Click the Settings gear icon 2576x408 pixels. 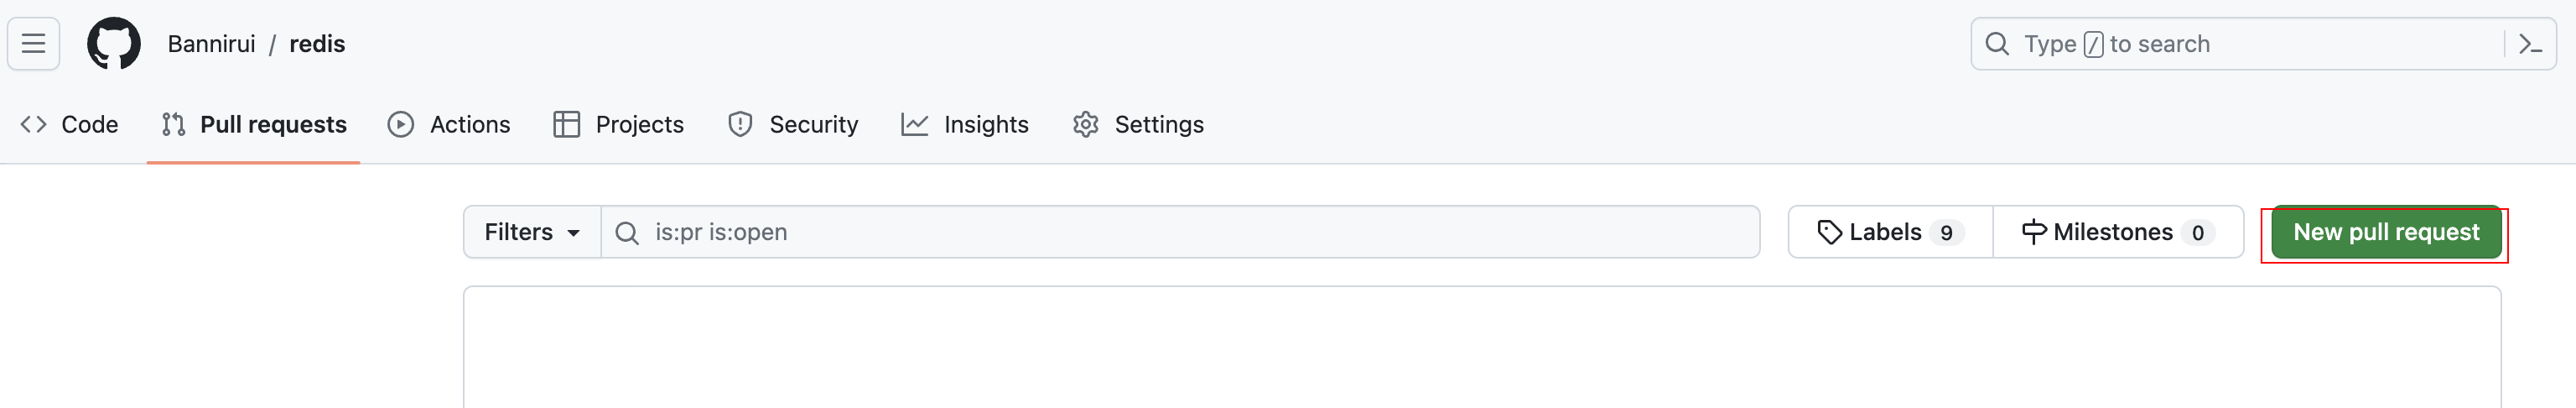point(1086,125)
